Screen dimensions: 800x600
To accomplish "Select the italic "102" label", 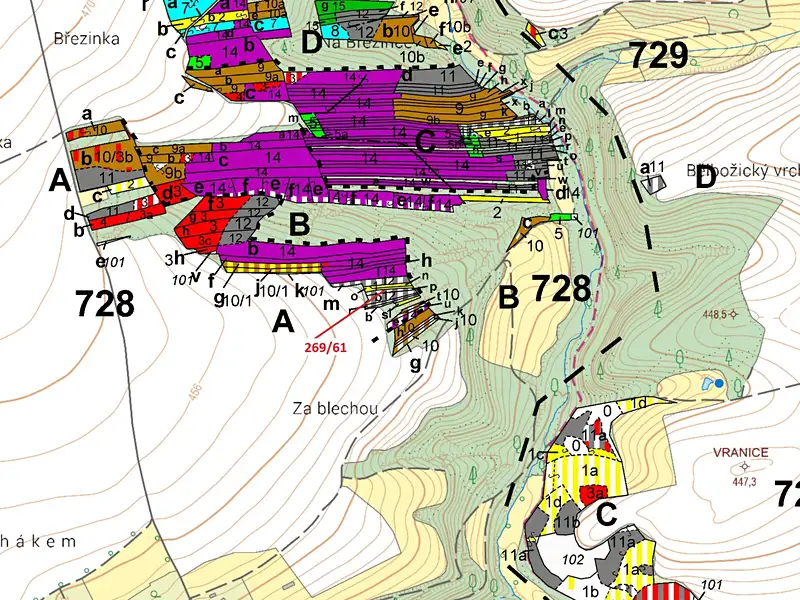I will (x=572, y=560).
